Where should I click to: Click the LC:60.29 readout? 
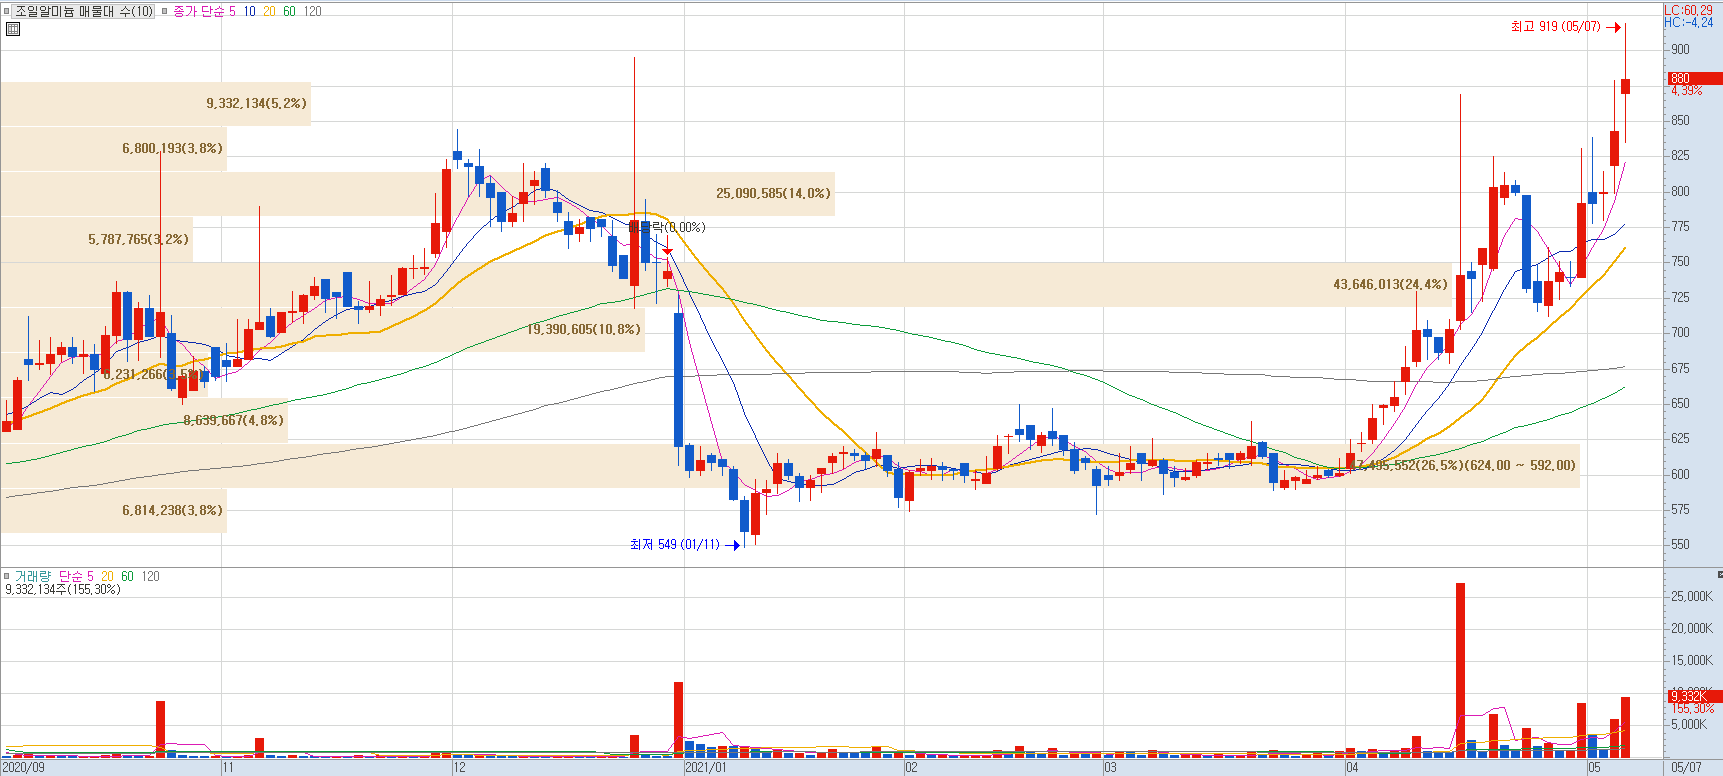[1688, 10]
